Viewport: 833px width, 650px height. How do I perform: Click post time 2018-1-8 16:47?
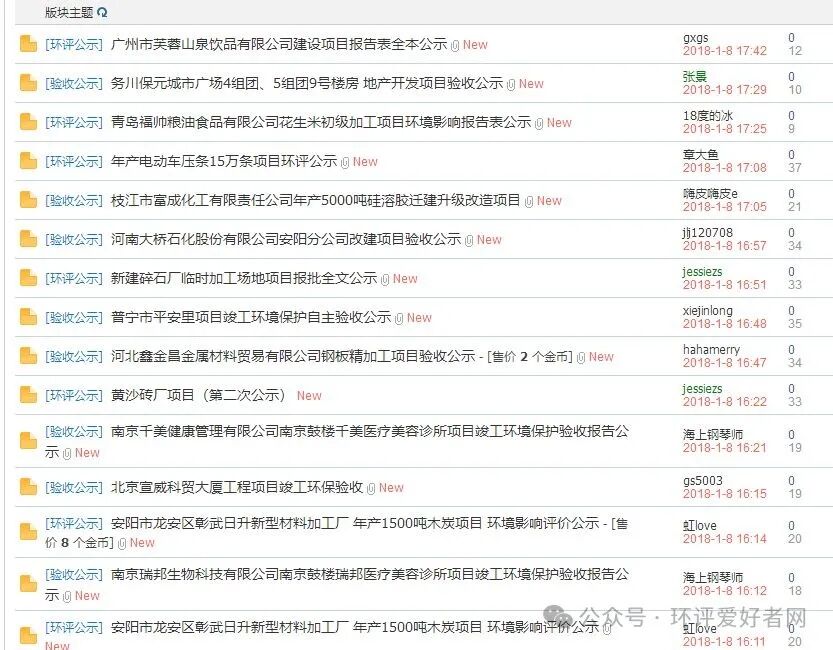[x=725, y=363]
